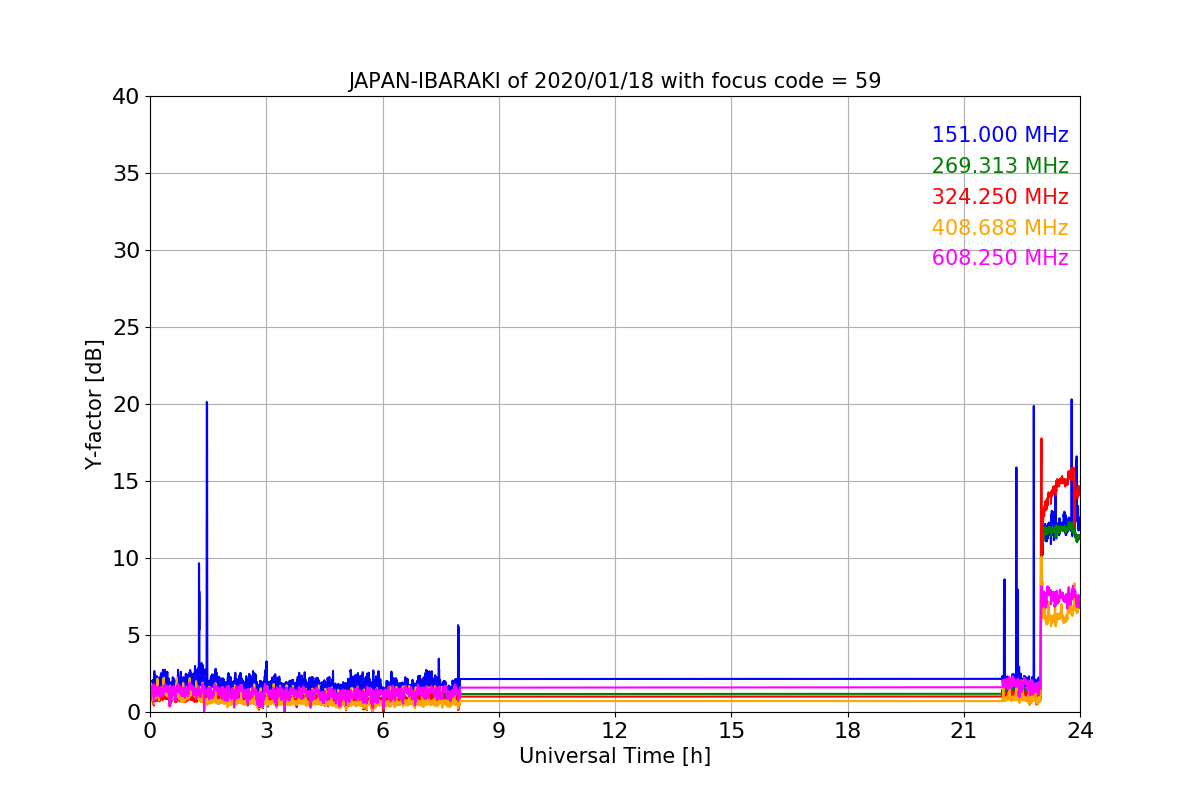Click the y-axis tick label 15

pos(126,482)
